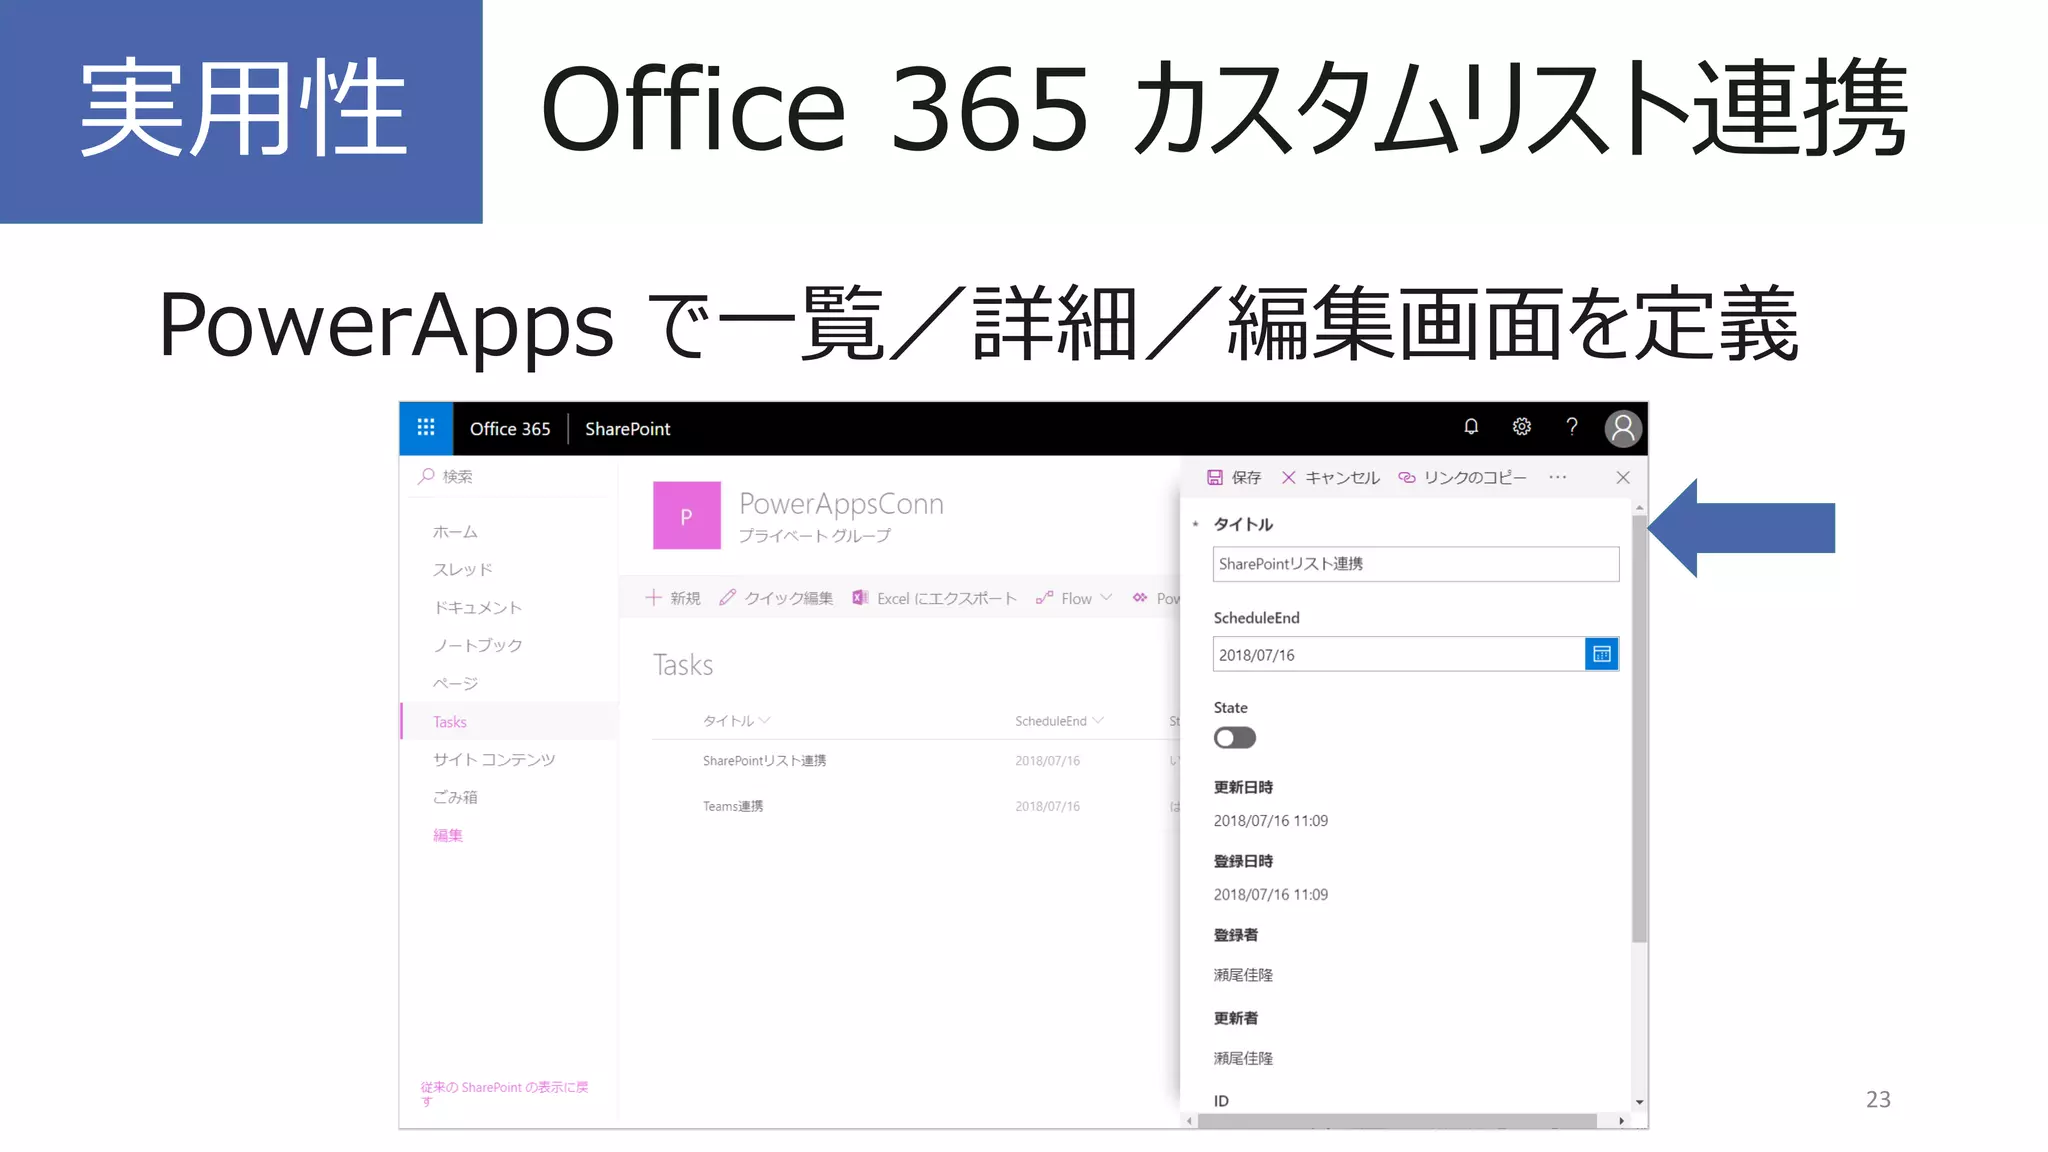Click the PowerApps icon in the command bar
Image resolution: width=2048 pixels, height=1152 pixels.
coord(1140,598)
